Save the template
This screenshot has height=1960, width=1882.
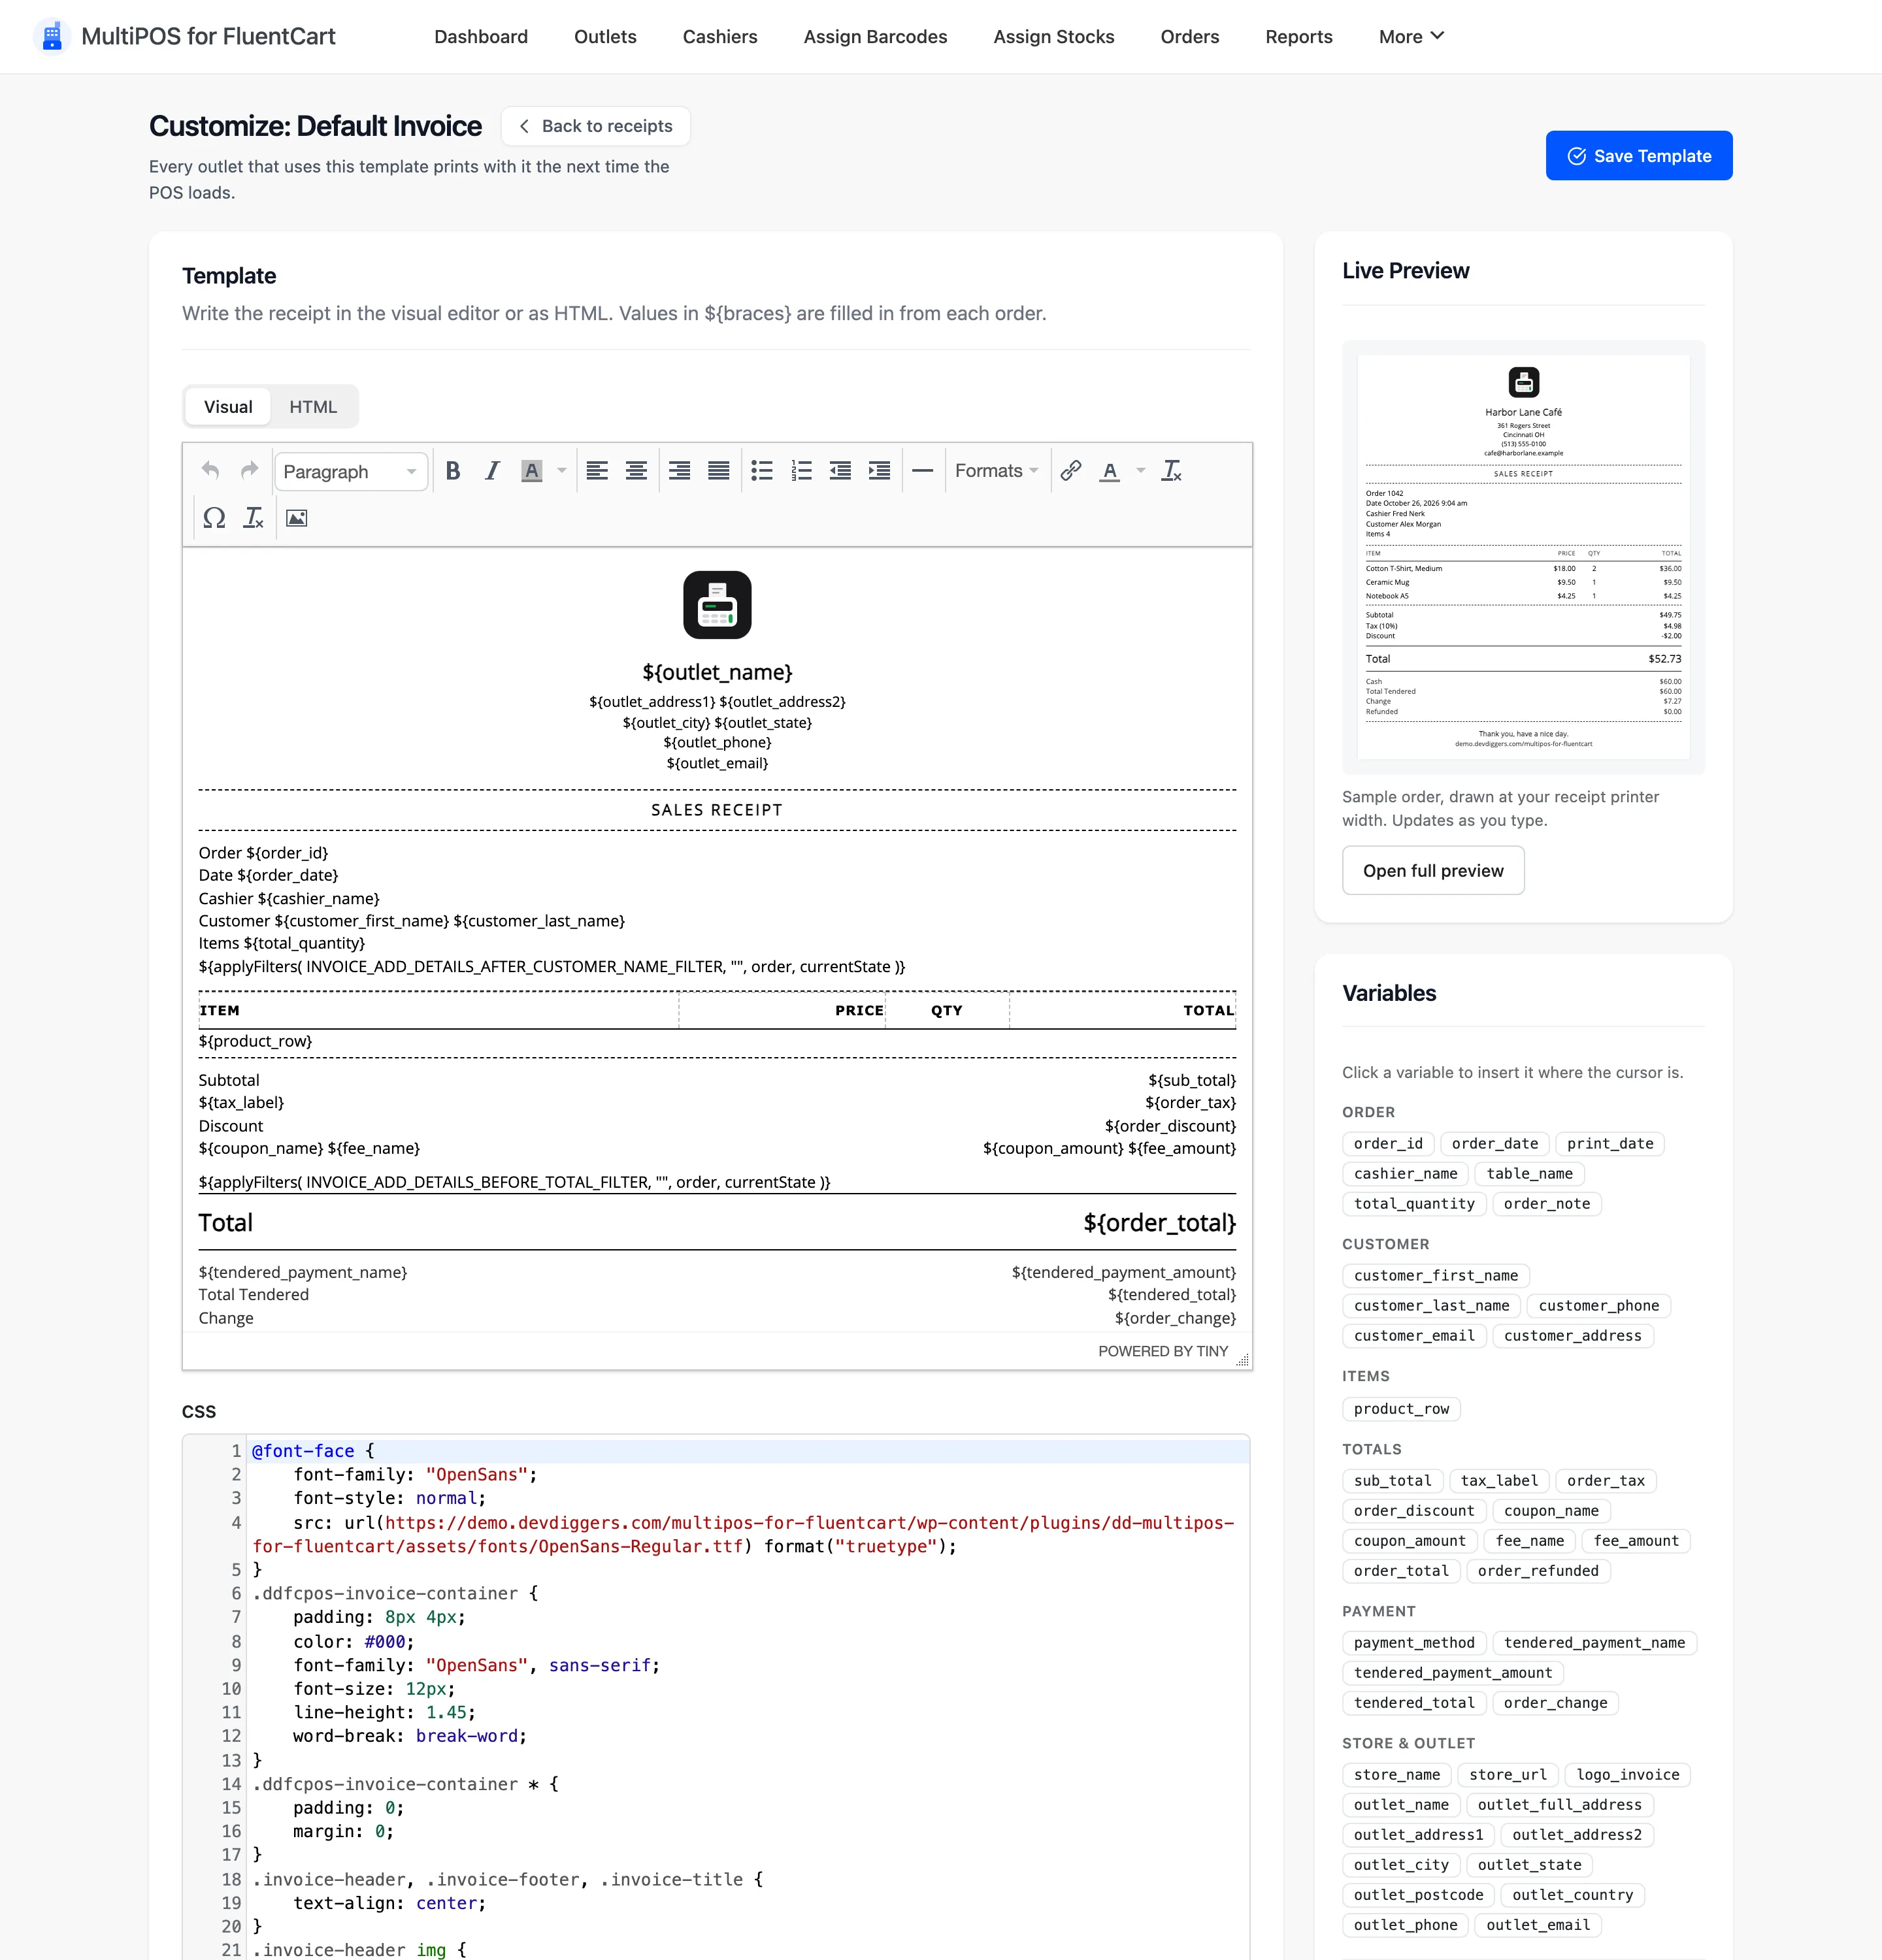1639,156
